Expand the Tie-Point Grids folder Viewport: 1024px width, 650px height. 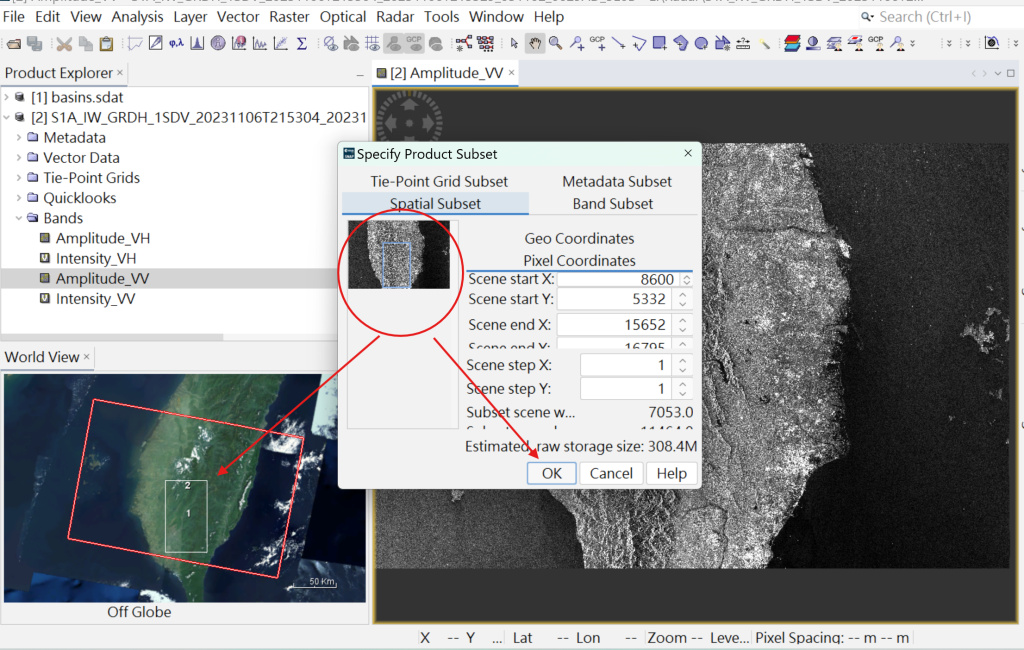(x=19, y=178)
